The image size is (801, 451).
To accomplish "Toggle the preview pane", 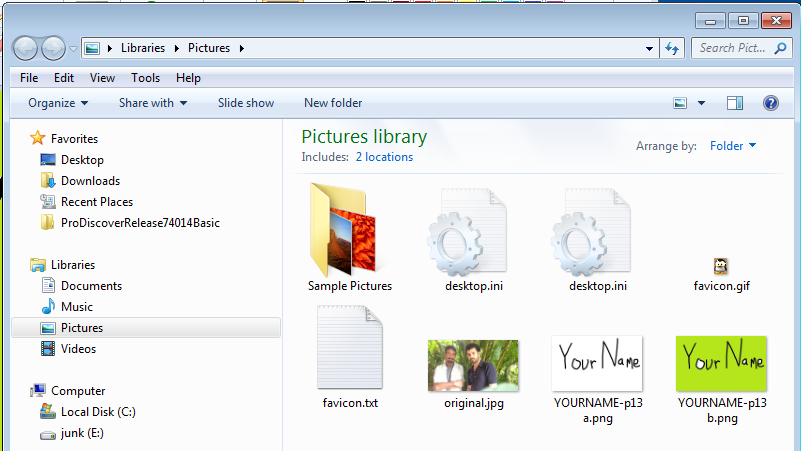I will coord(735,103).
